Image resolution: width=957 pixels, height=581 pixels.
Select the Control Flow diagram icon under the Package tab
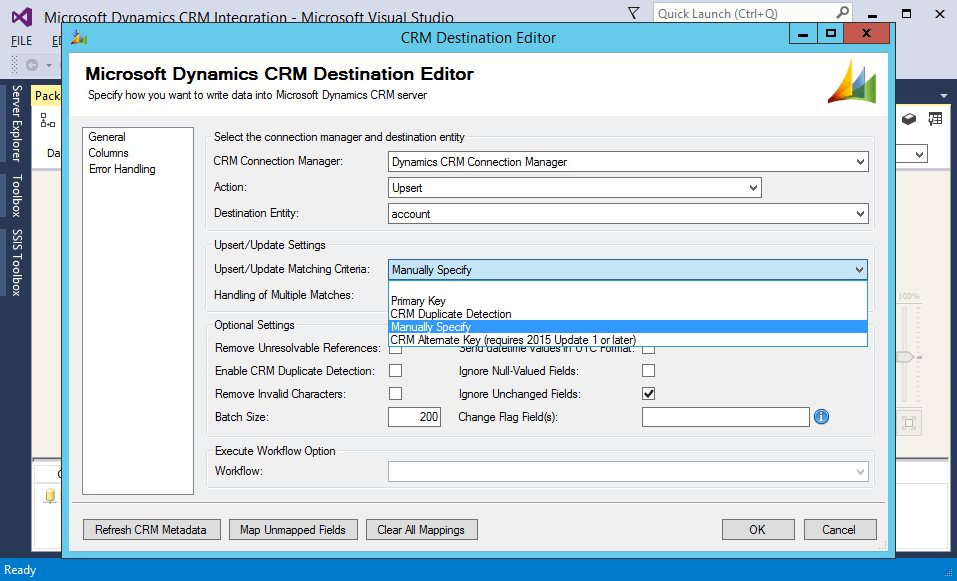coord(48,120)
